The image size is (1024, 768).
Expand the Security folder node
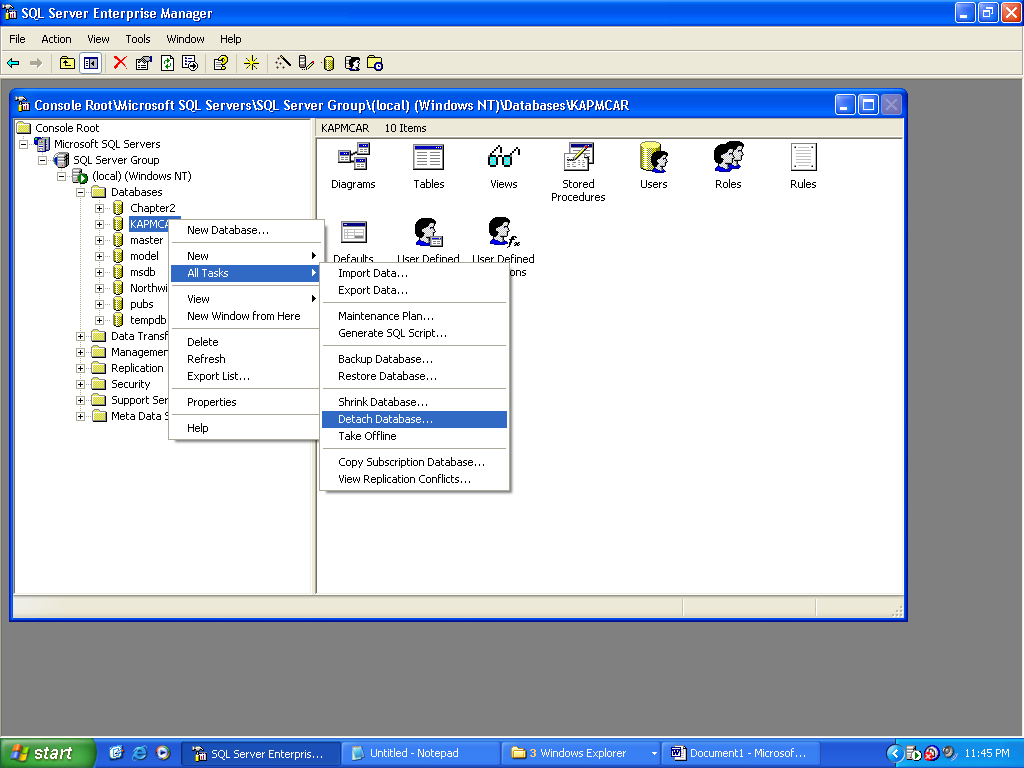81,384
